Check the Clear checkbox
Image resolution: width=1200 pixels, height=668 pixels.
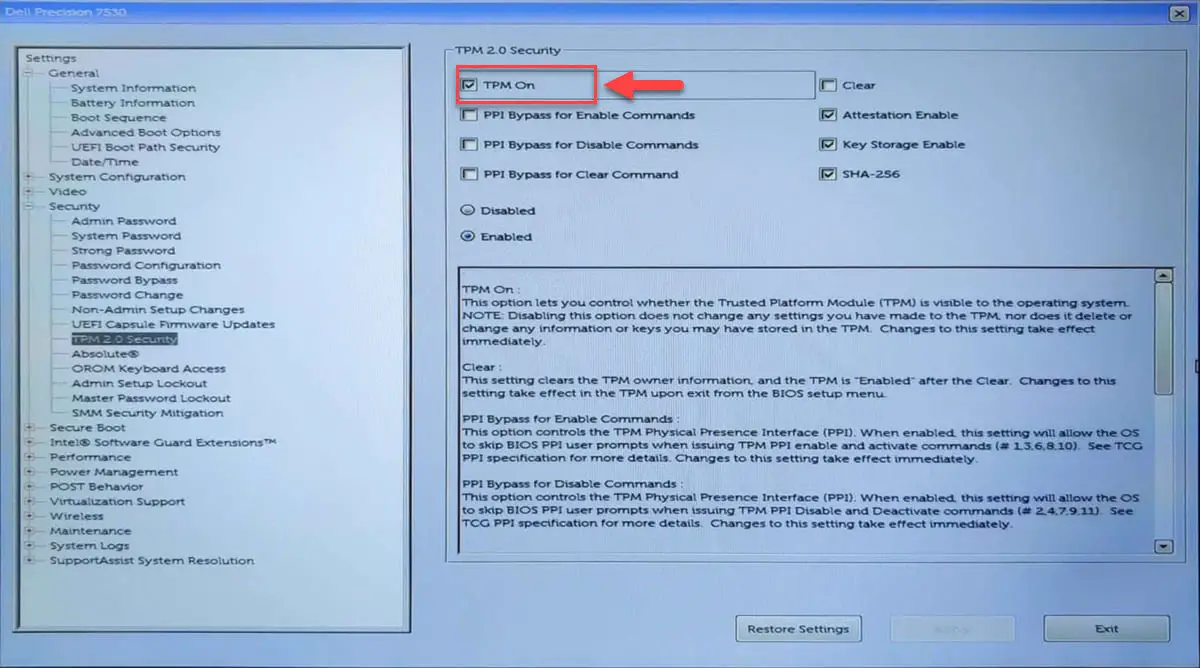[829, 85]
